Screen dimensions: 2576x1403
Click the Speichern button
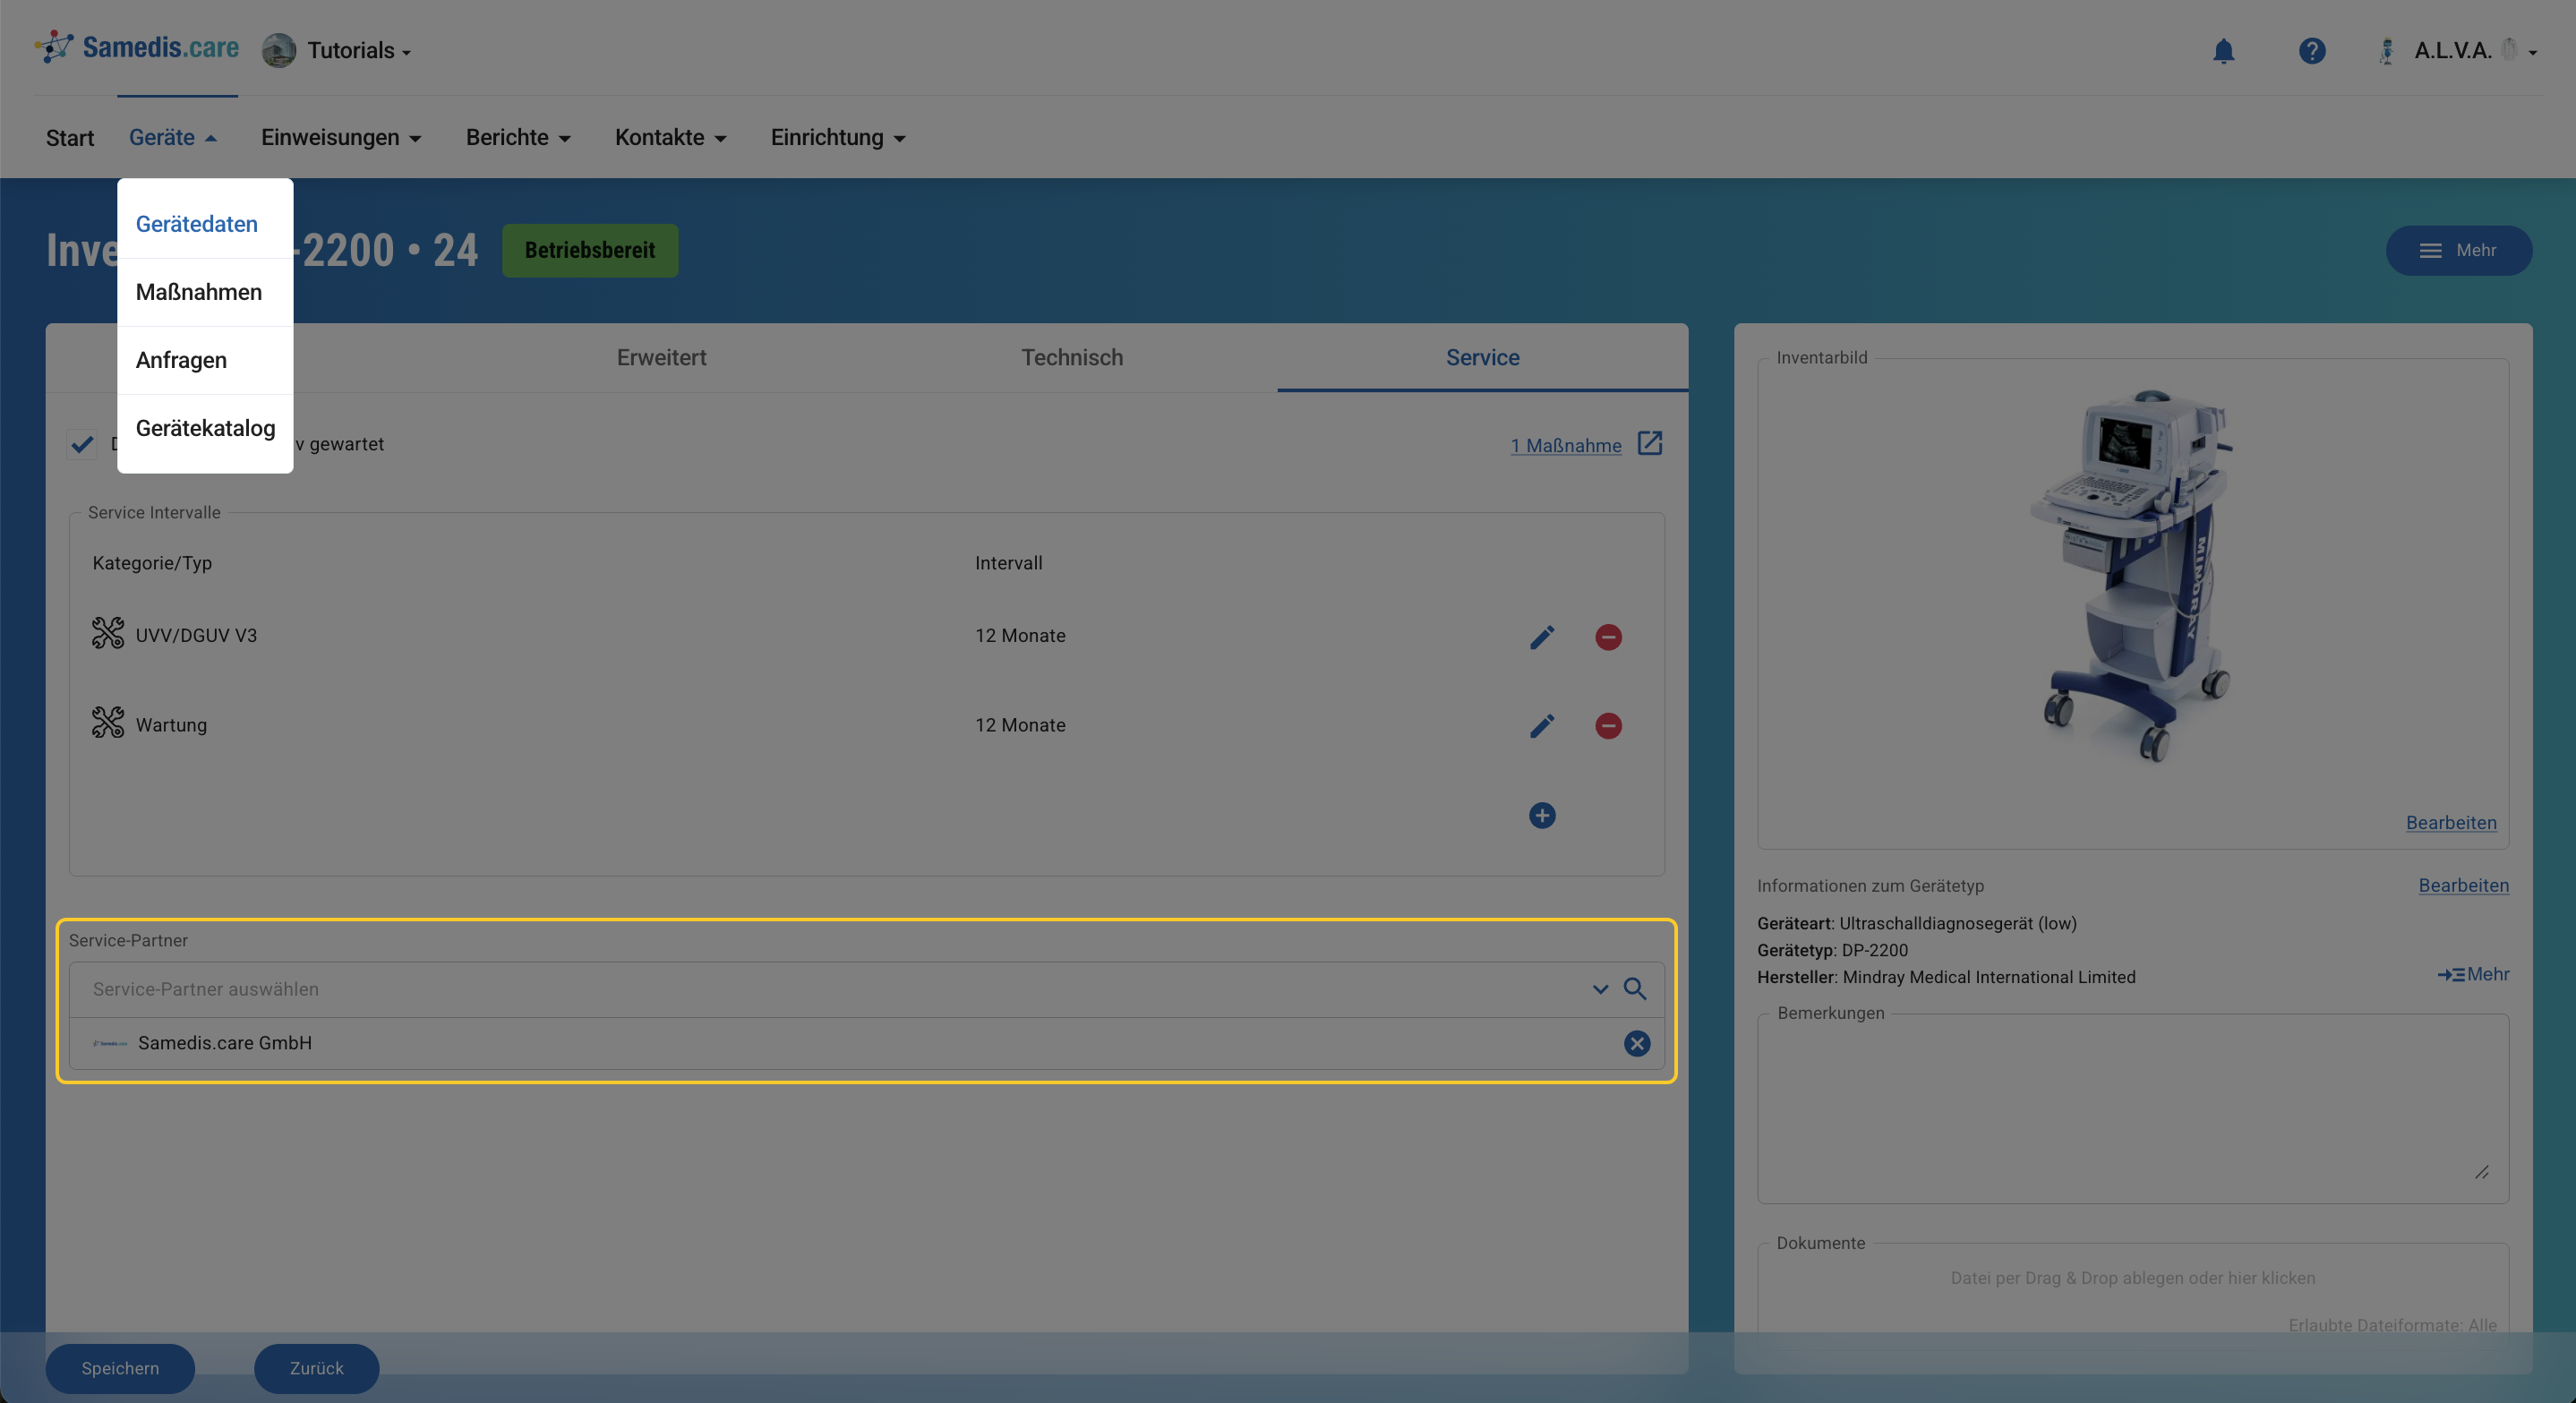(120, 1368)
